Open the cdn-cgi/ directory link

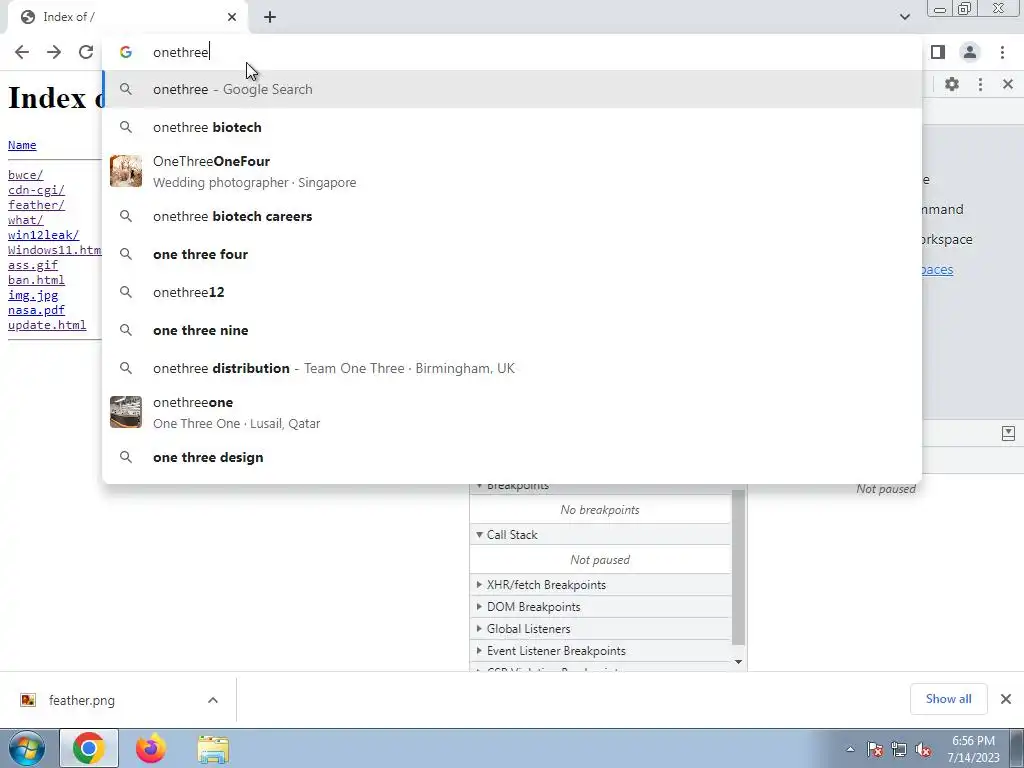[x=37, y=190]
